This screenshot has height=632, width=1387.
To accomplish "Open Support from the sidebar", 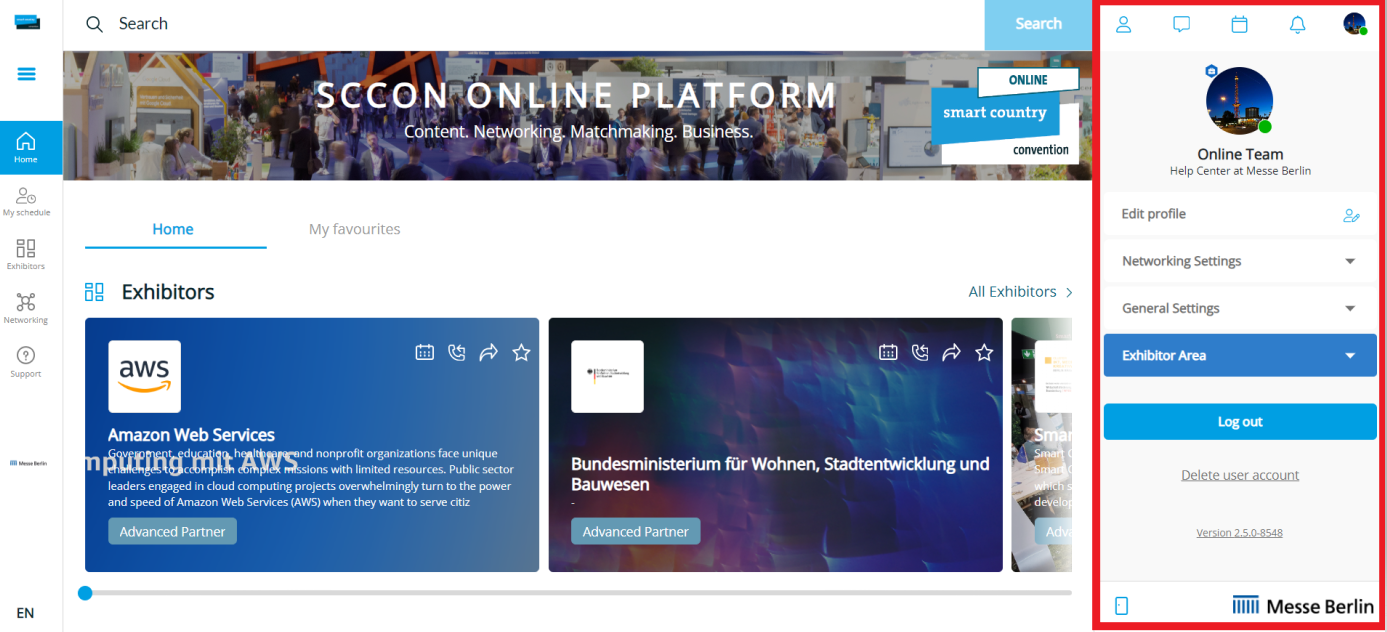I will [x=26, y=361].
